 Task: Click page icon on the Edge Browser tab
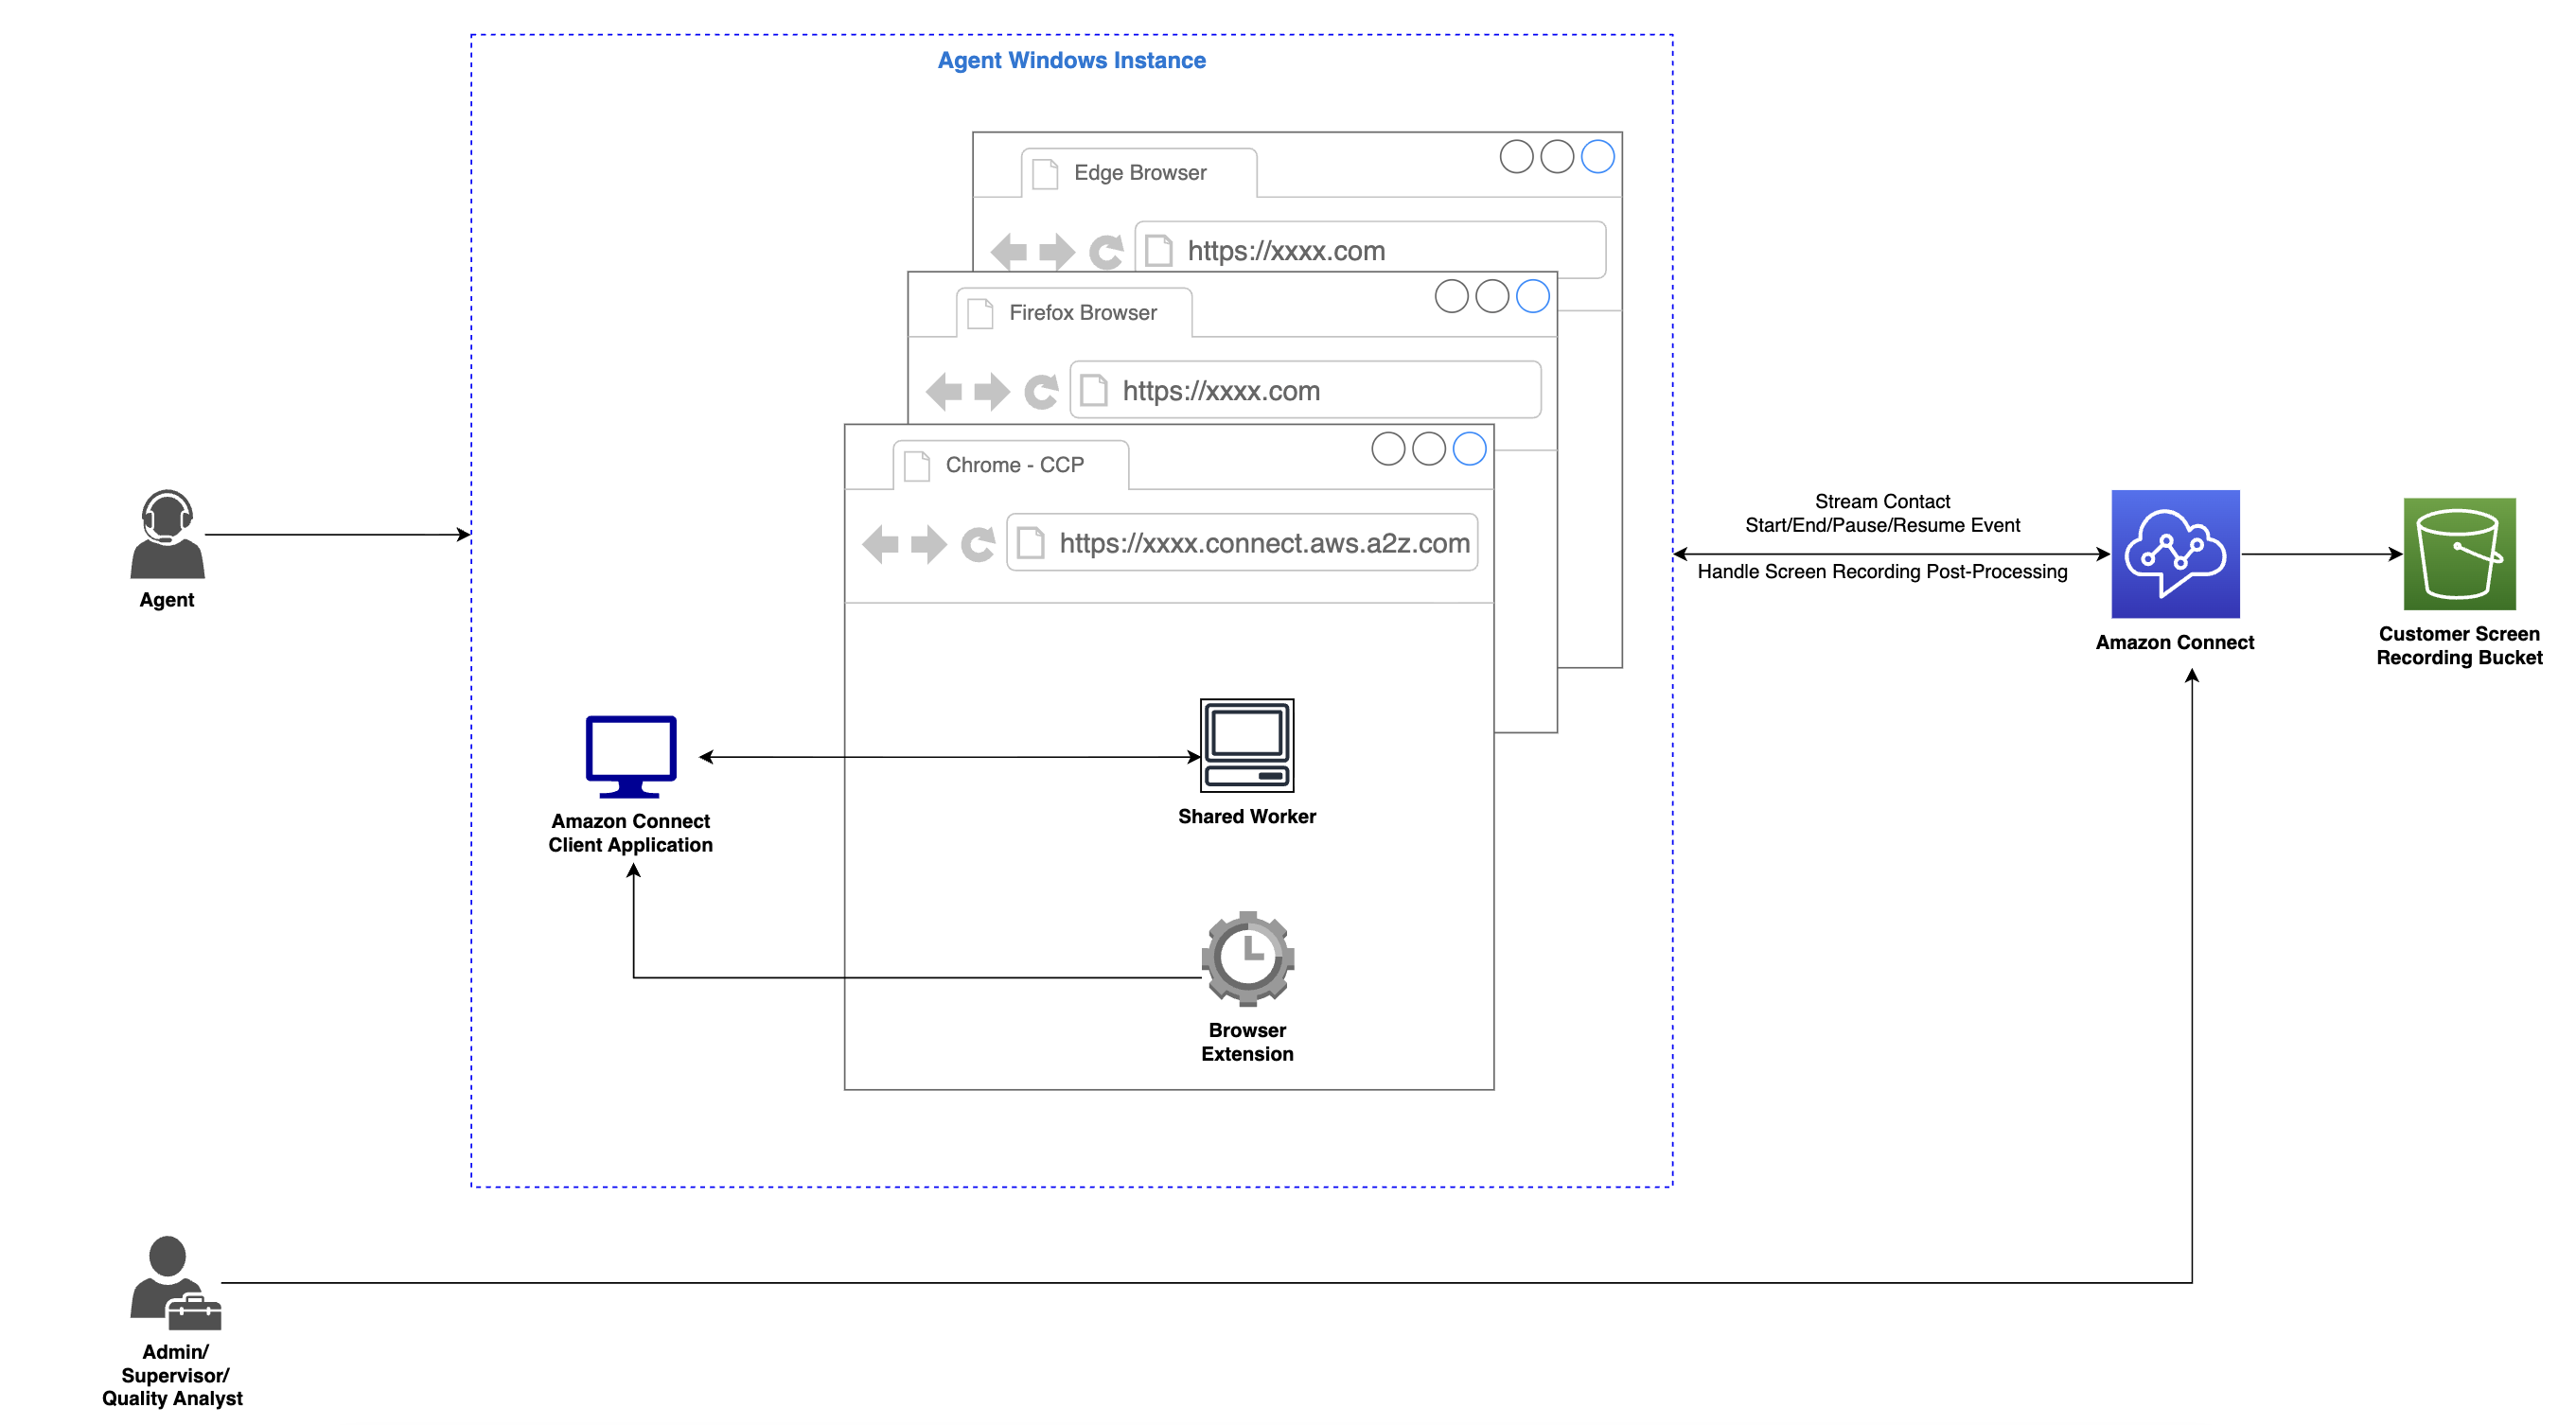[1045, 174]
